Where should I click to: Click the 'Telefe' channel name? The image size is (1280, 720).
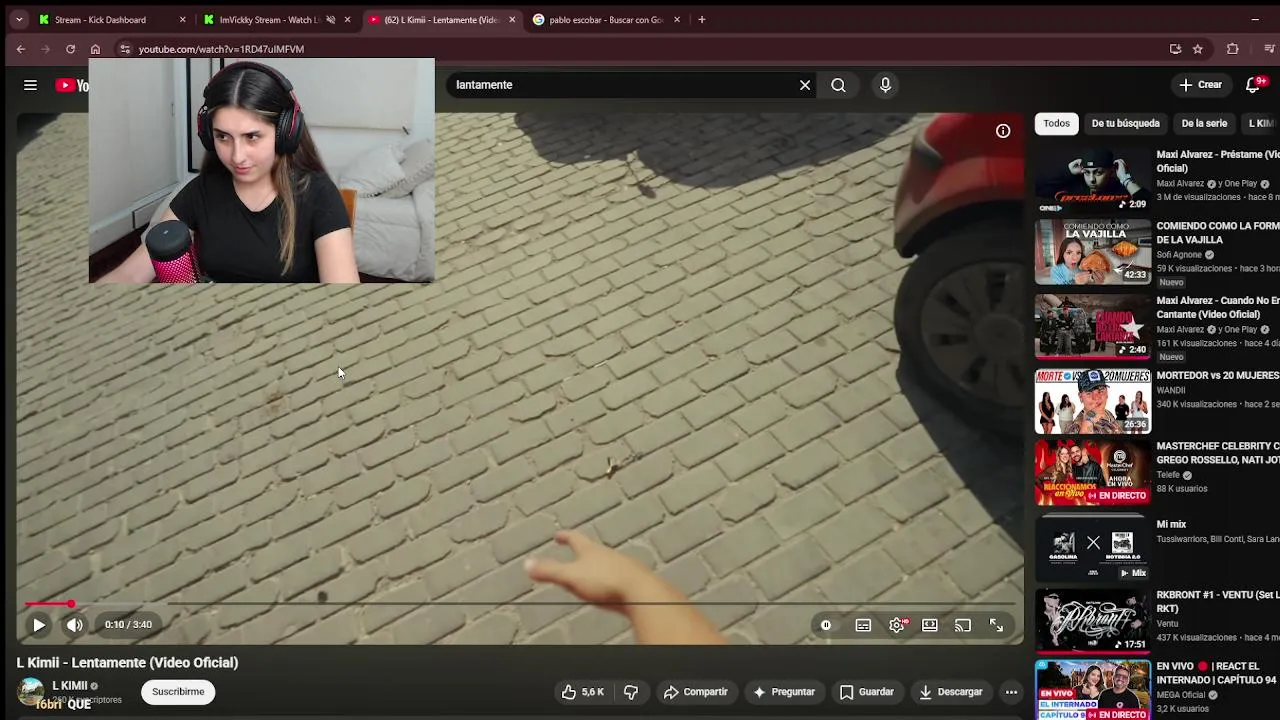(1168, 475)
